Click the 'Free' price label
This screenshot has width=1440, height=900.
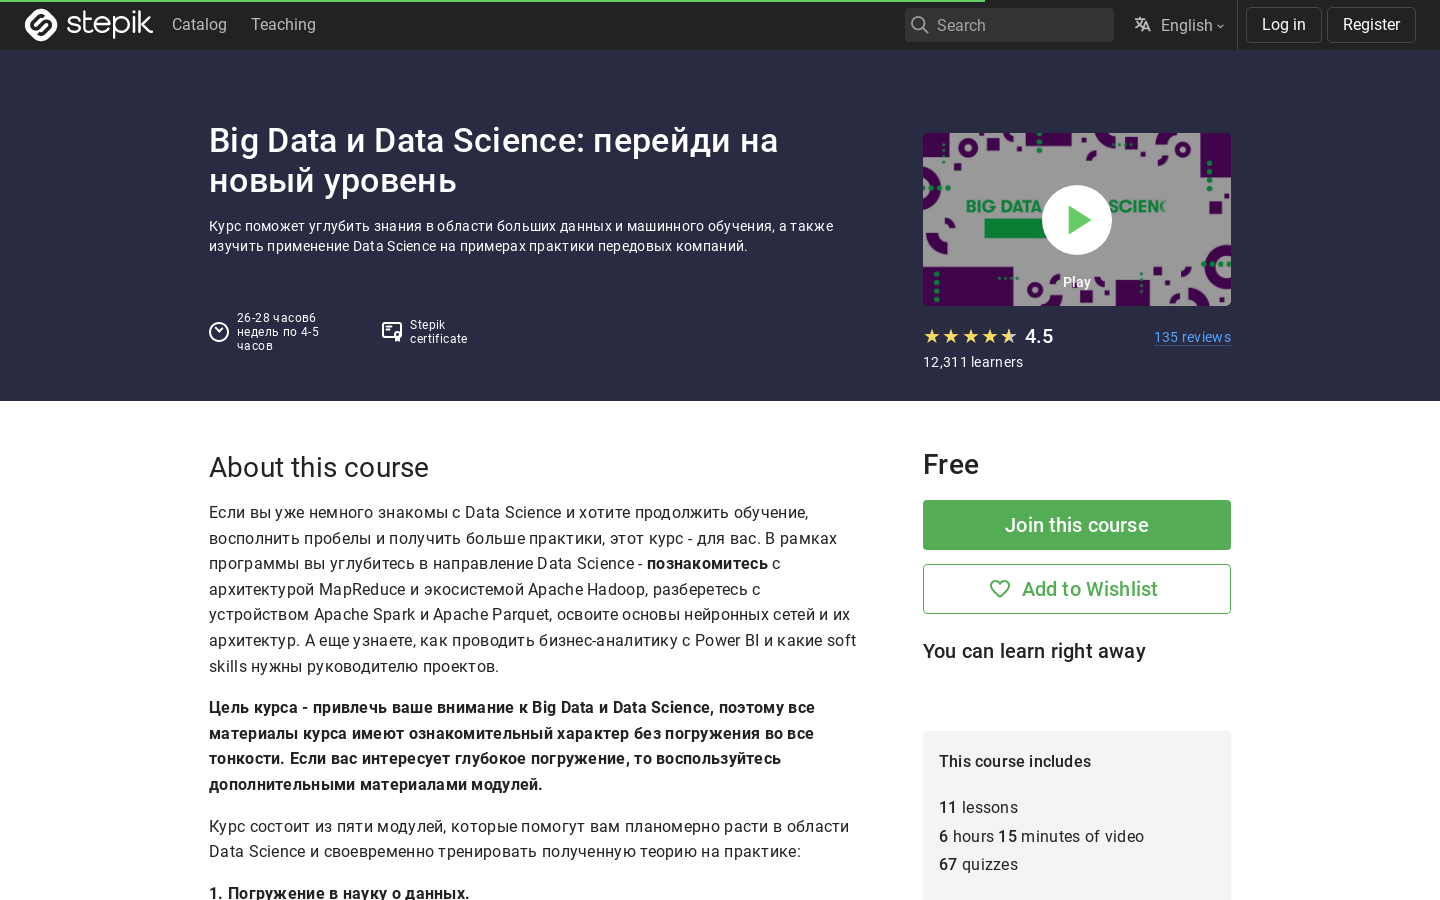tap(951, 464)
